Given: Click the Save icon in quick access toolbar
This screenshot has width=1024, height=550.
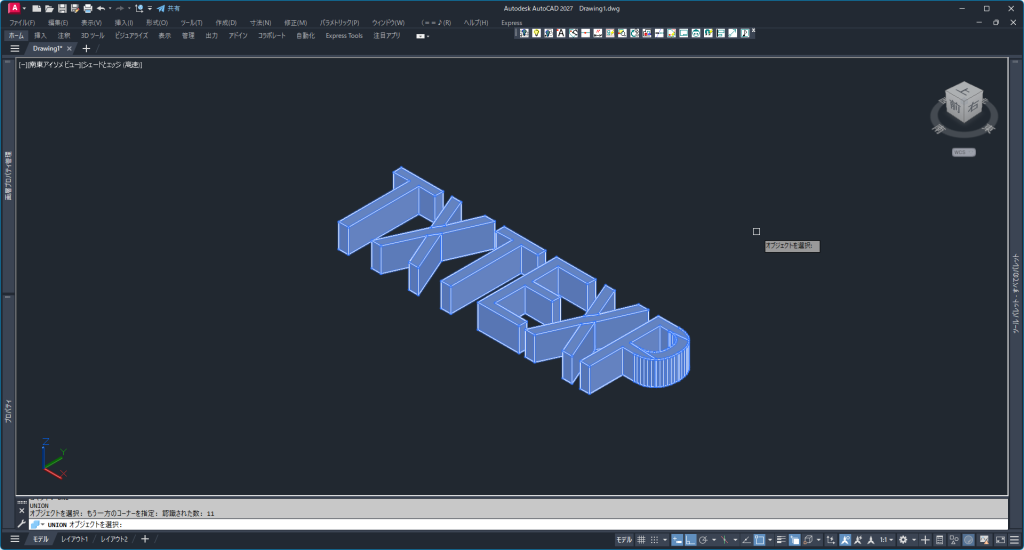Looking at the screenshot, I should click(61, 8).
